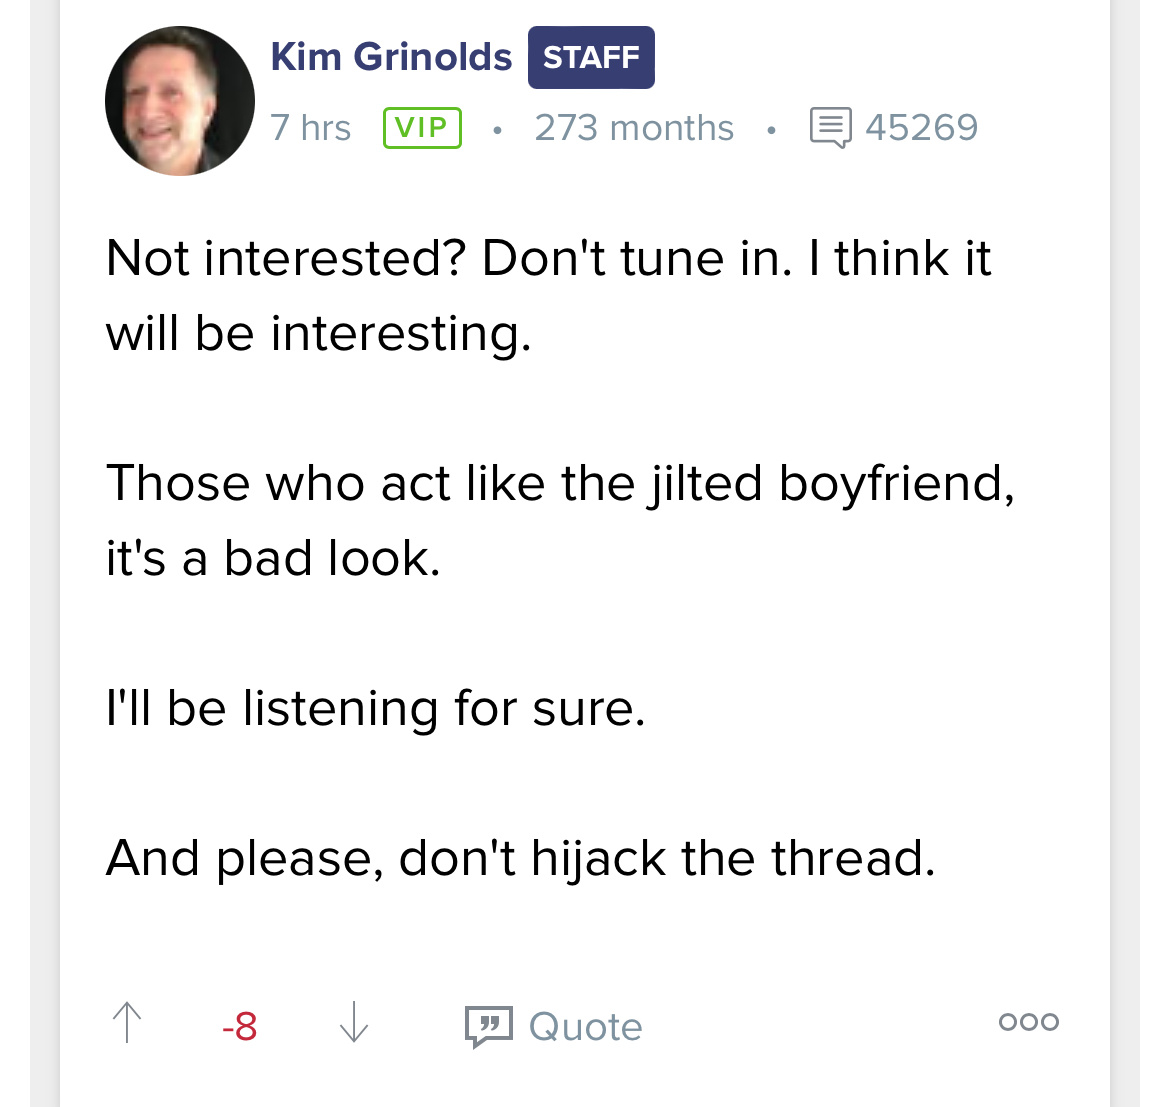Viewport: 1170px width, 1107px height.
Task: Click the green VIP badge
Action: [422, 127]
